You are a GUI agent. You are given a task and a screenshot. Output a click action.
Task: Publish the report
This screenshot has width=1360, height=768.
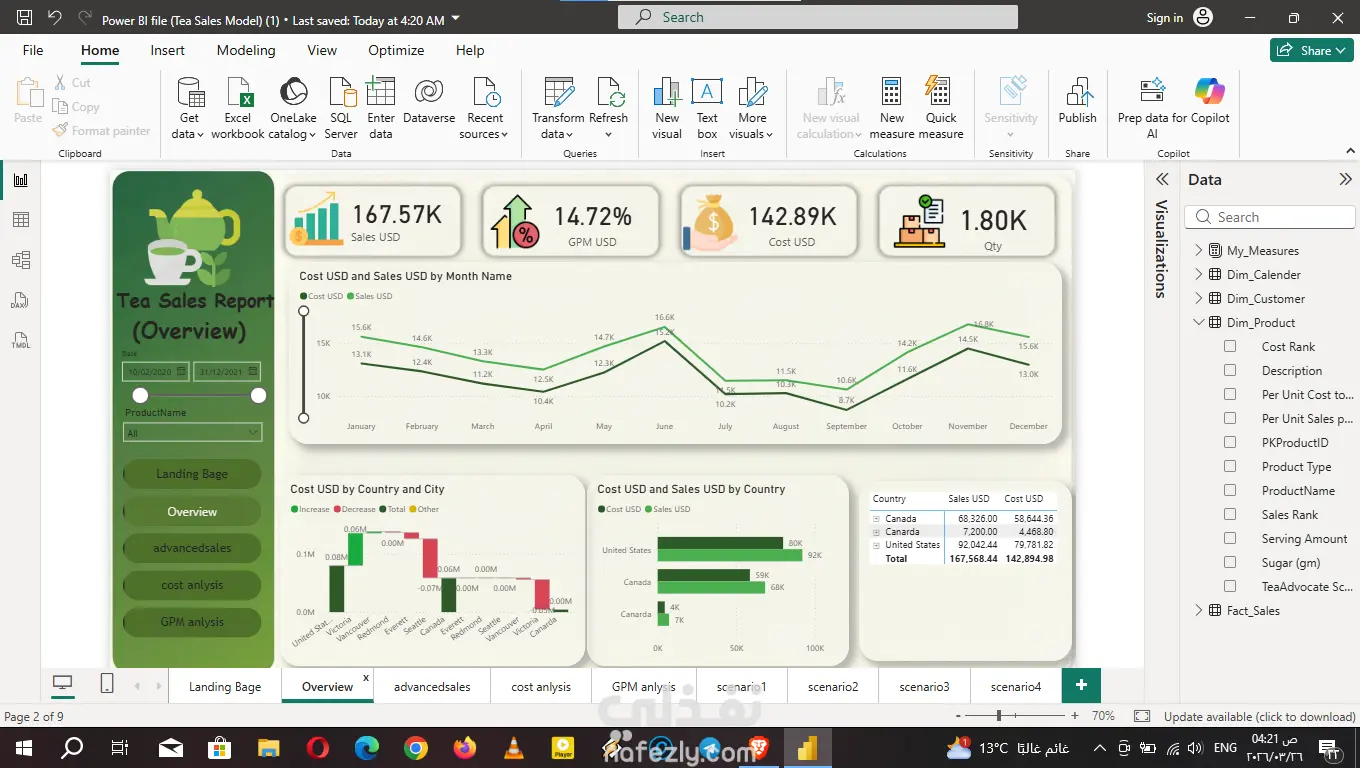coord(1078,100)
